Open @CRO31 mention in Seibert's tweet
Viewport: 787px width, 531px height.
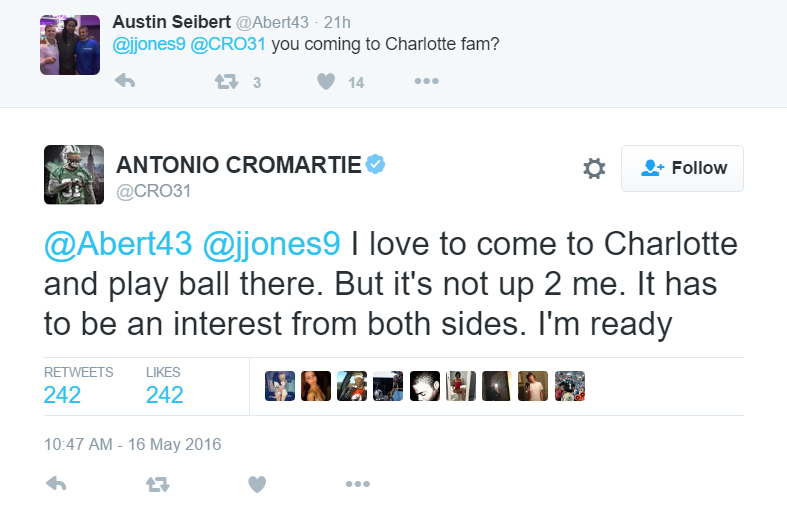(x=228, y=44)
